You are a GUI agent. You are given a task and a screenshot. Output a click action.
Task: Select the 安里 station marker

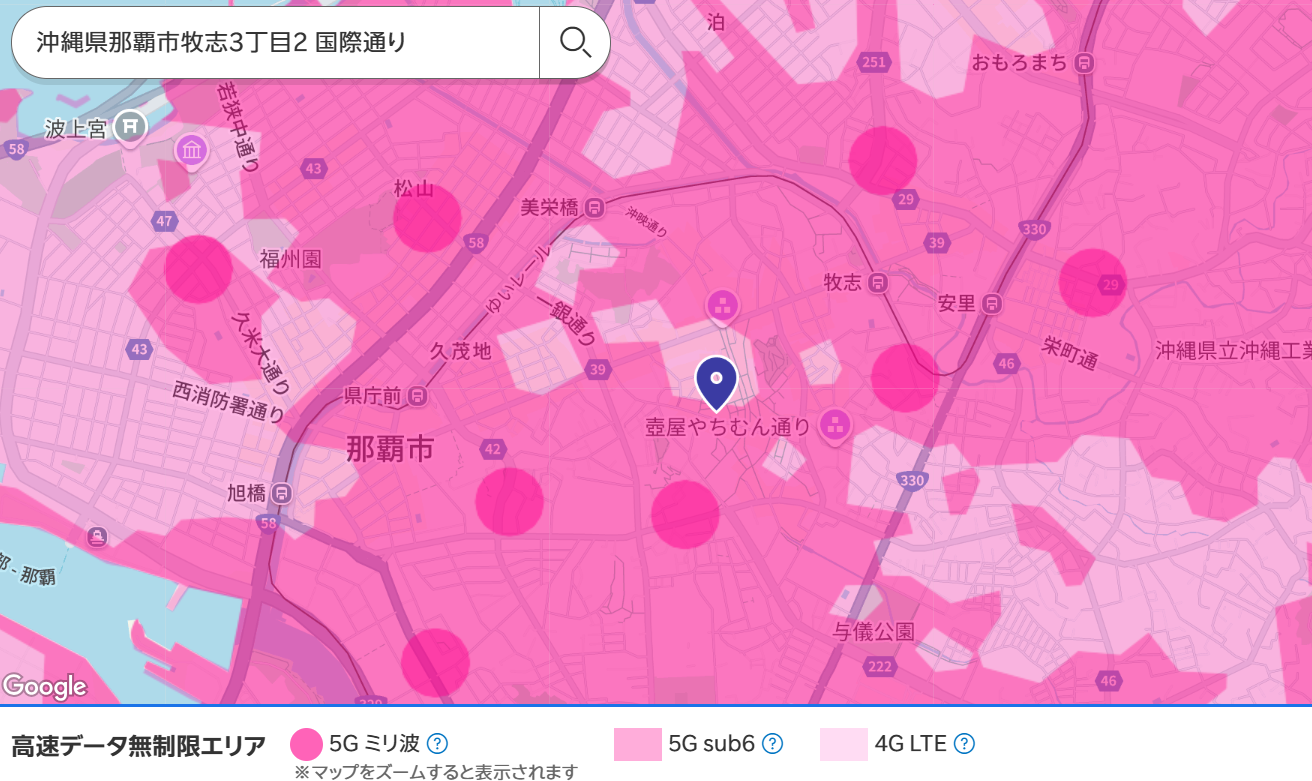pyautogui.click(x=991, y=303)
